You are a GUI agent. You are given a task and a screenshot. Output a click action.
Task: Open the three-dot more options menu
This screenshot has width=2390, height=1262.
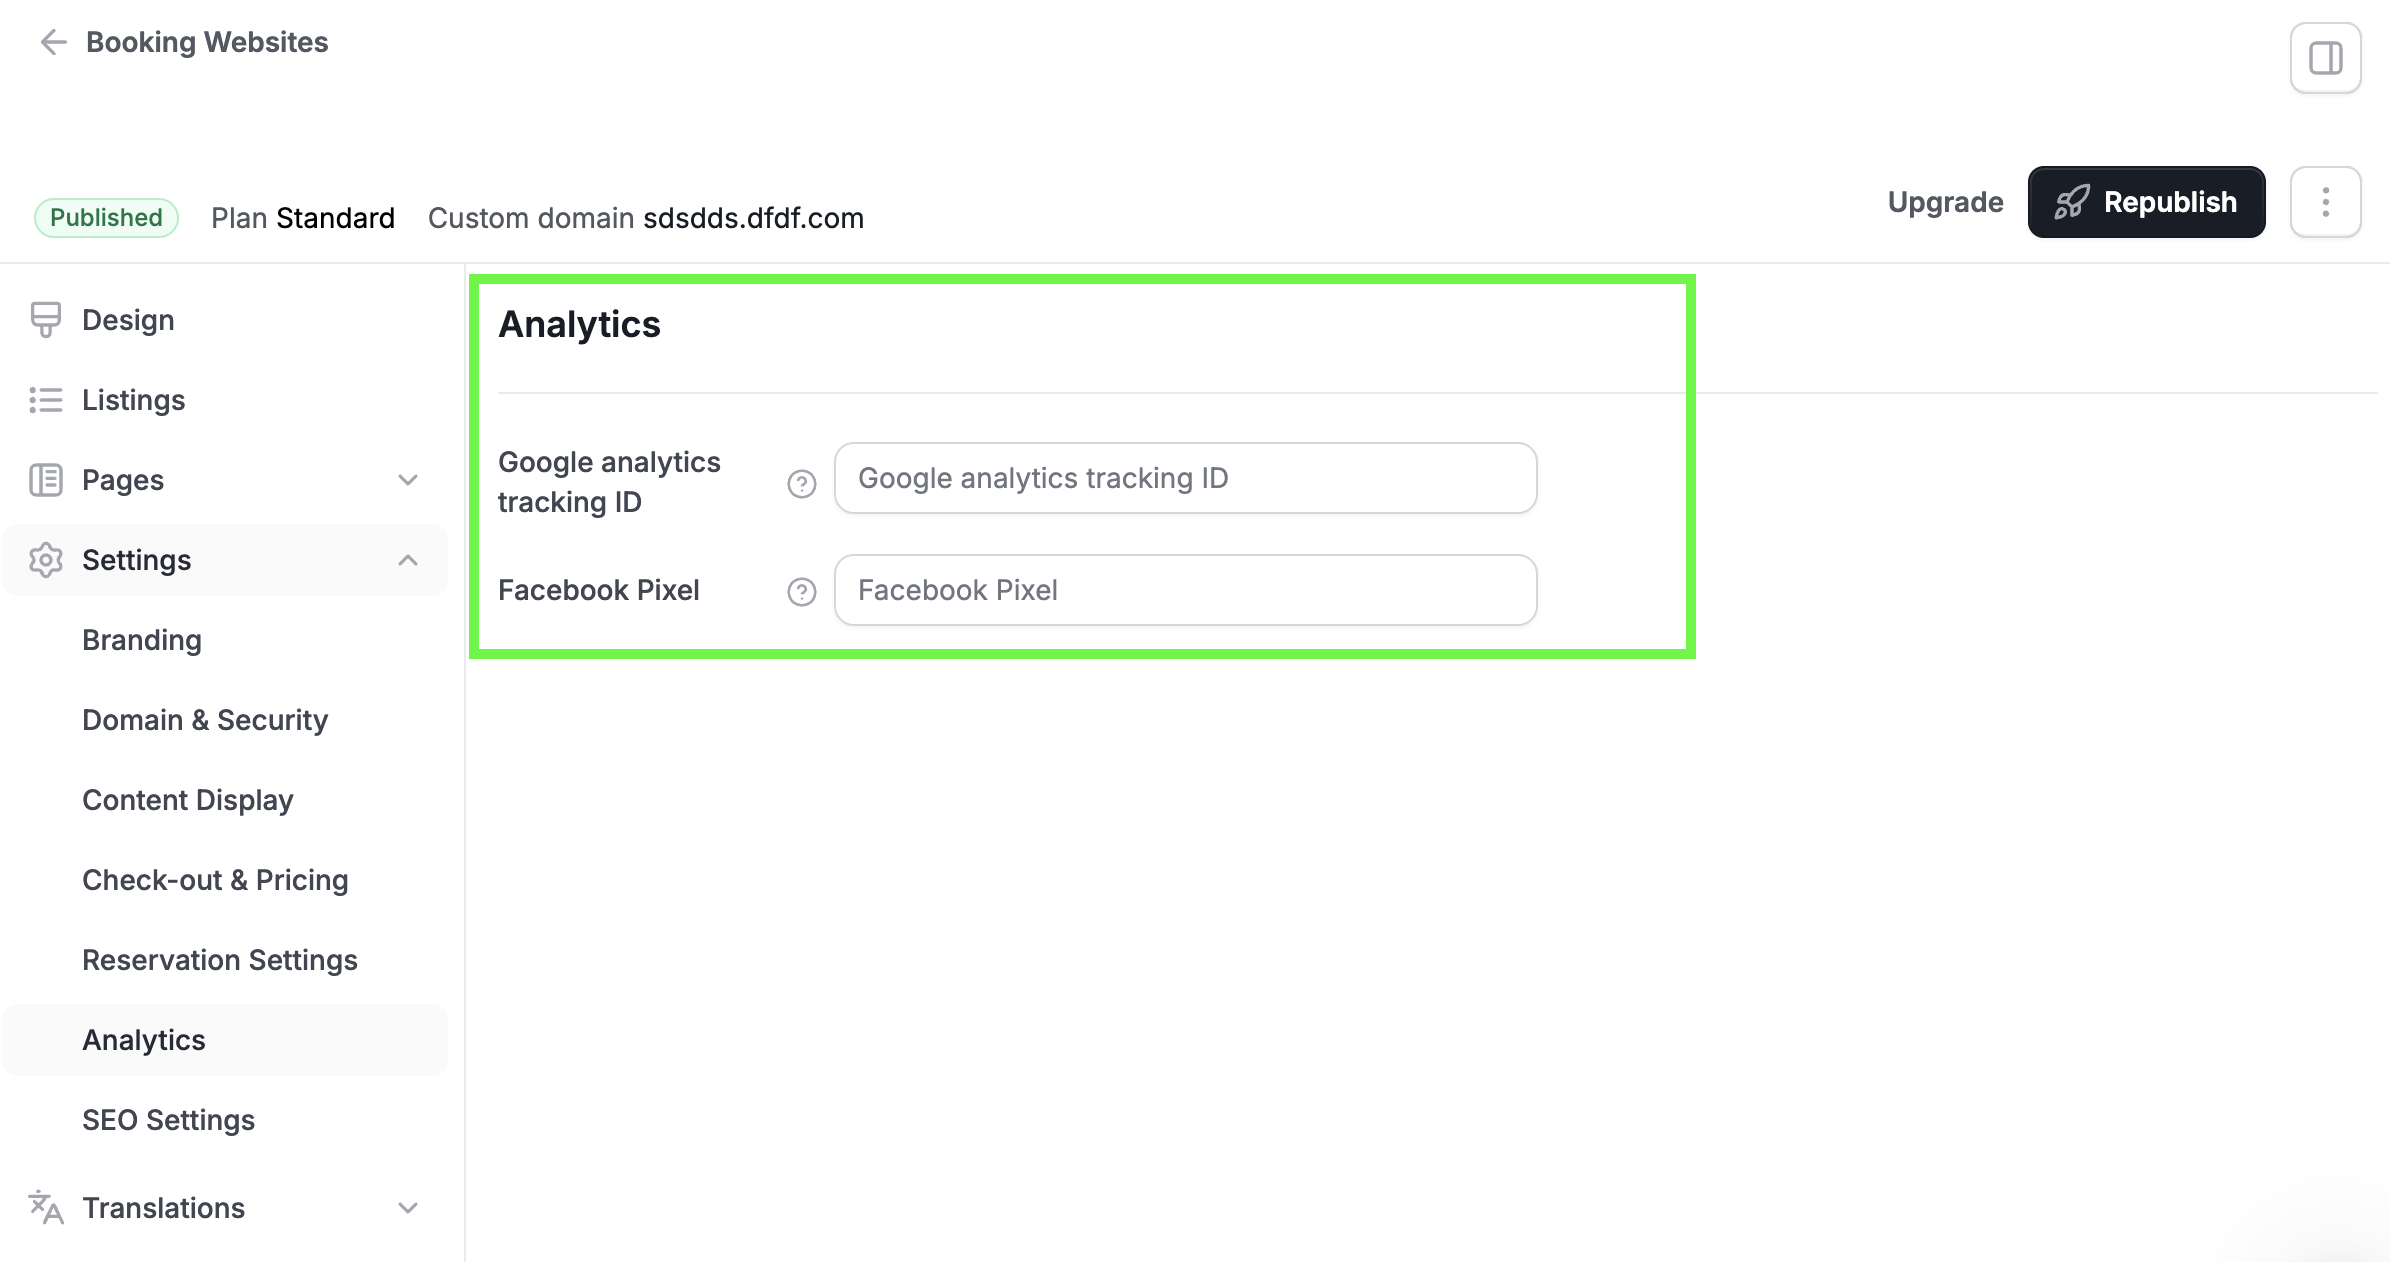(2325, 202)
